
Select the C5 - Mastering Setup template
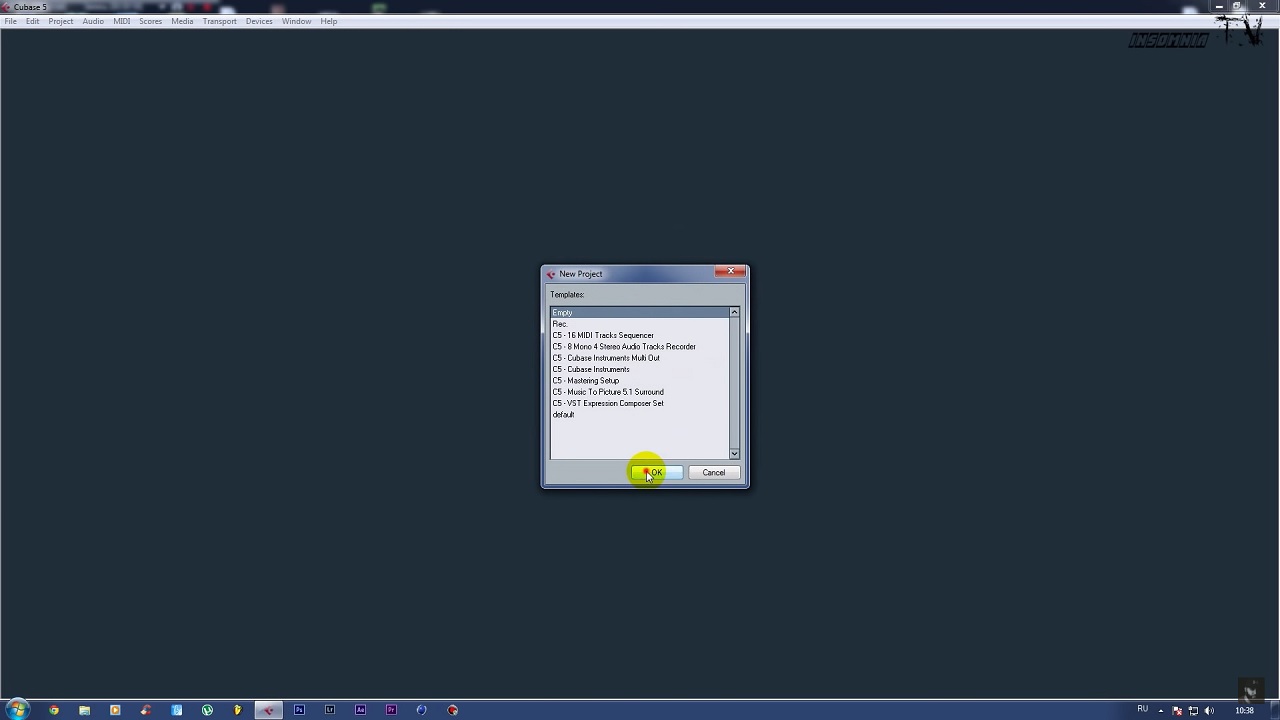586,381
